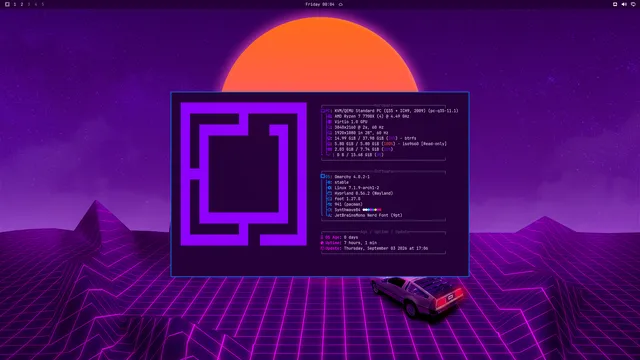This screenshot has height=360, width=640.
Task: Switch to workspace 1
Action: click(x=15, y=4)
